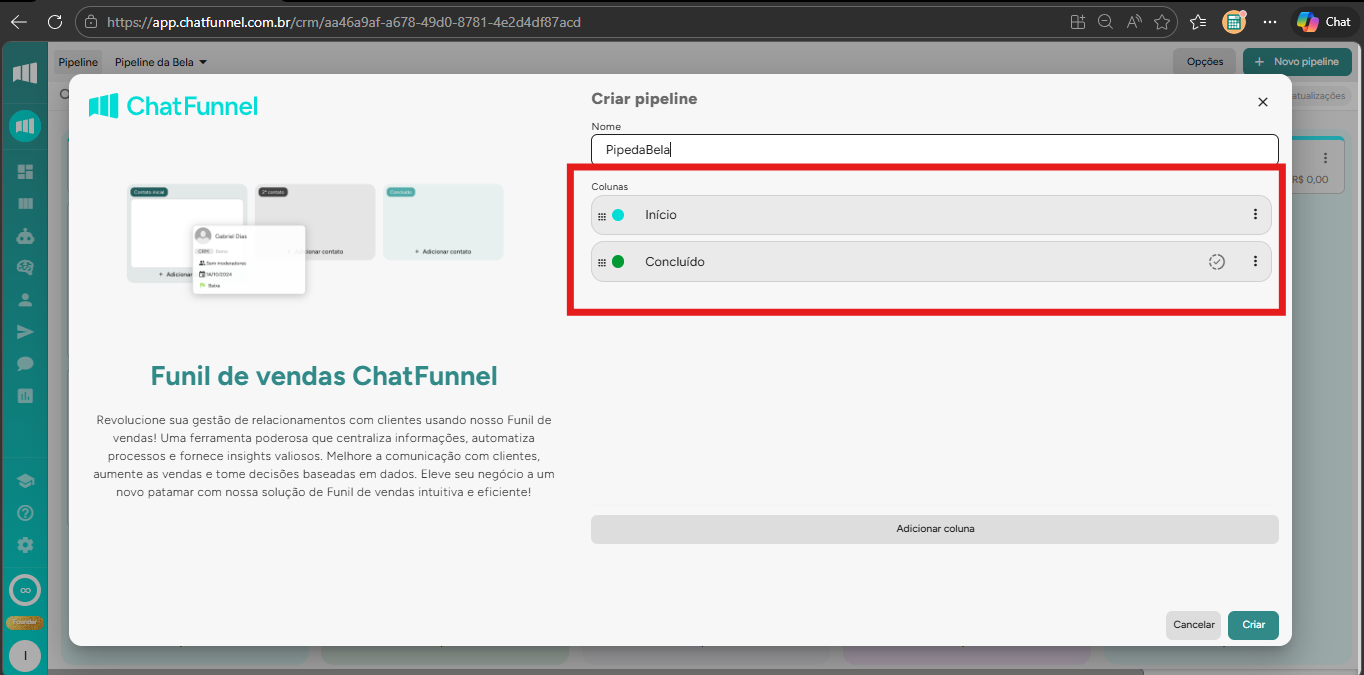The width and height of the screenshot is (1364, 675).
Task: Click the ChatFunnel logo atop the sidebar
Action: (x=25, y=73)
